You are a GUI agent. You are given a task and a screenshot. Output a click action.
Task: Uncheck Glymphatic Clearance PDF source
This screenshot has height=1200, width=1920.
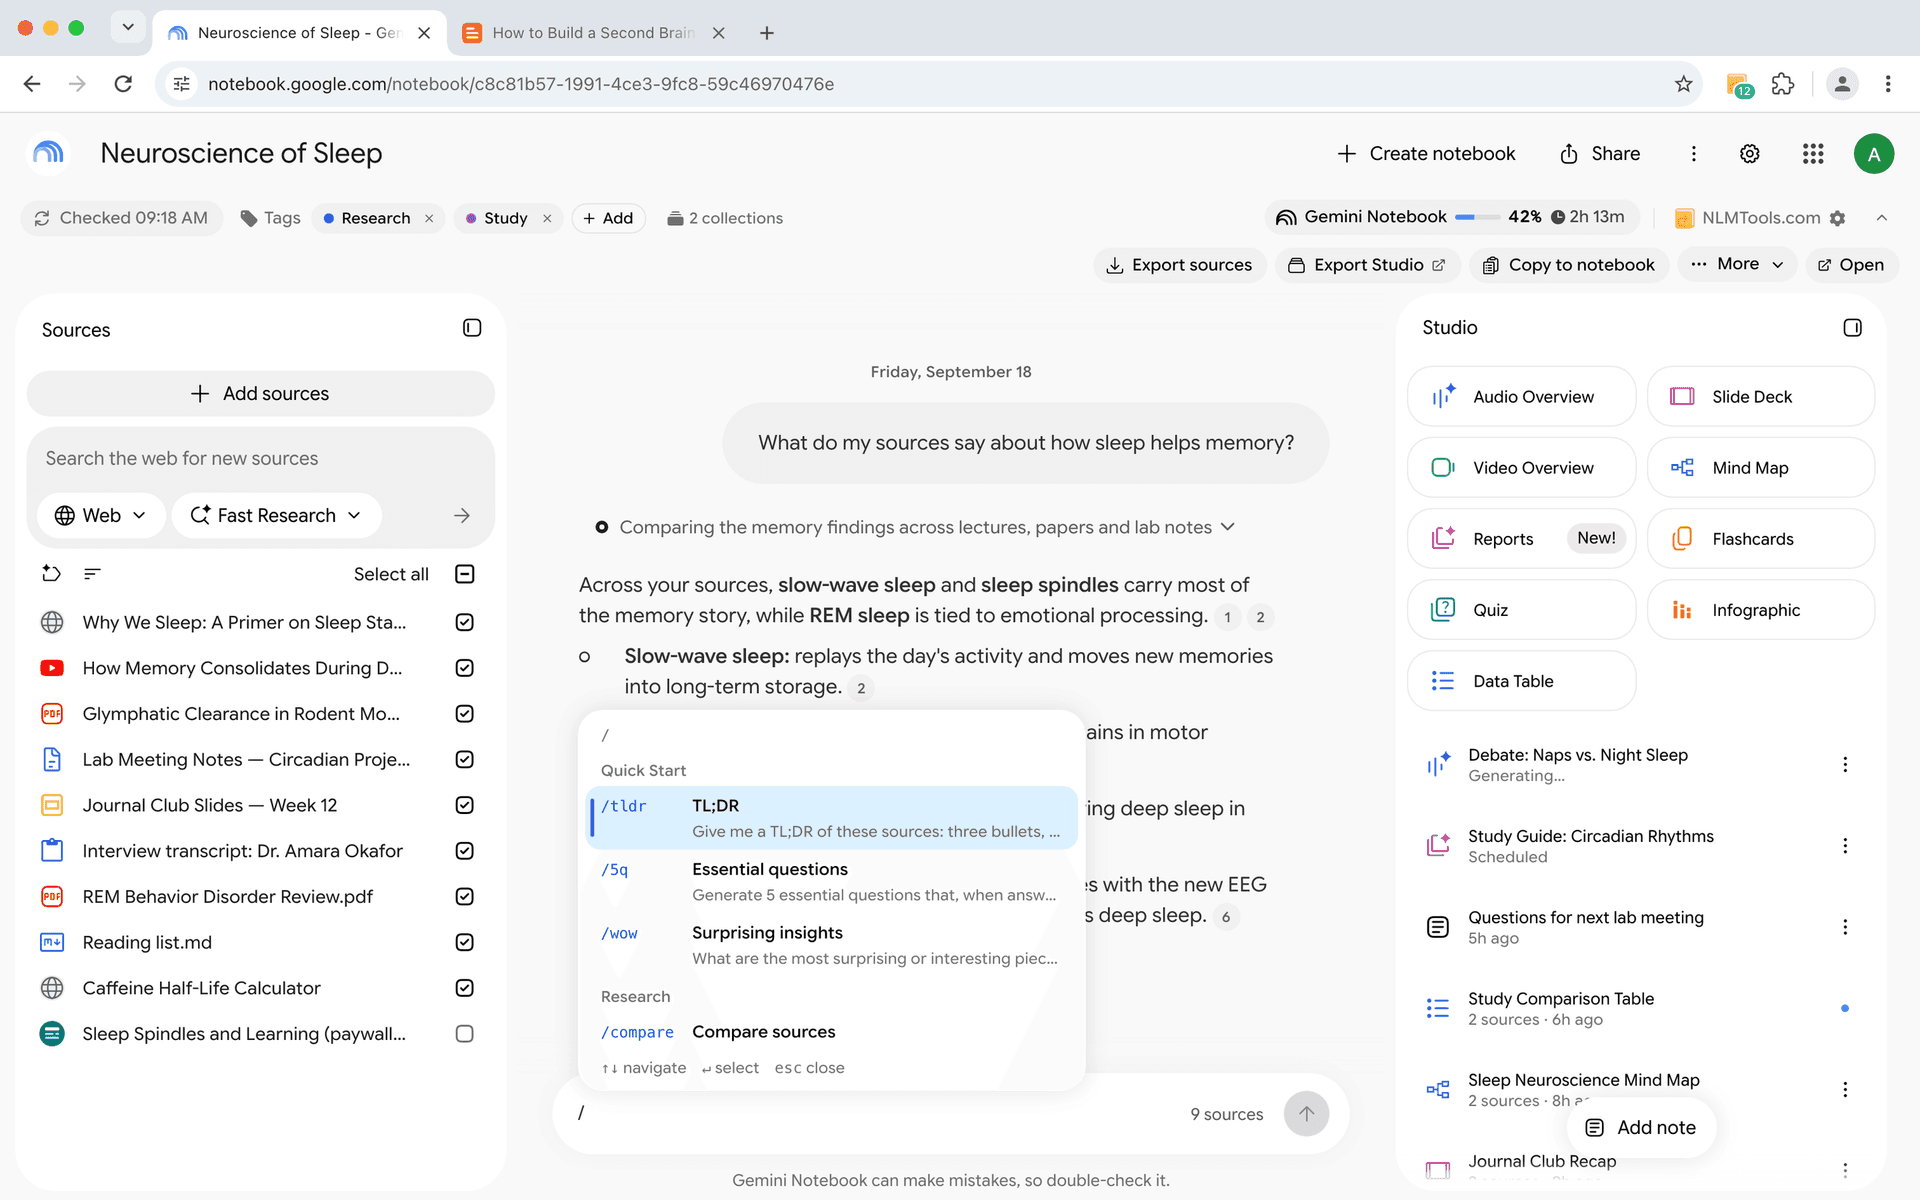click(x=464, y=714)
